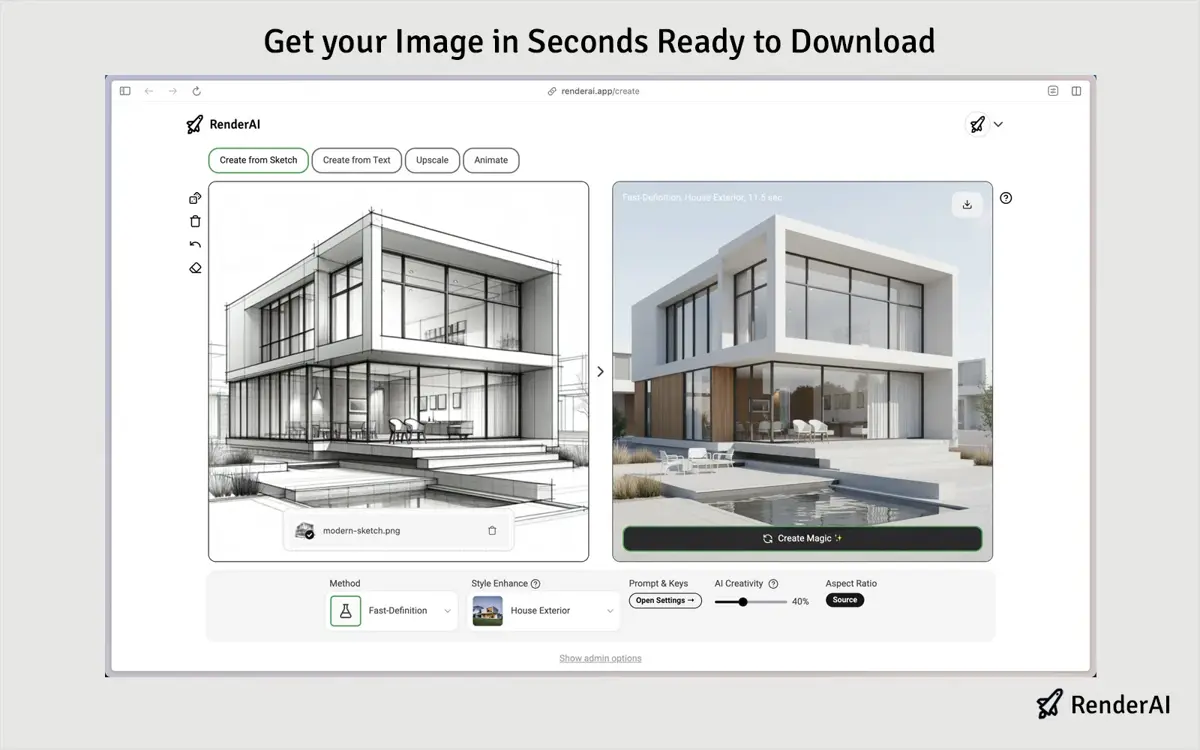The image size is (1200, 750).
Task: Adjust the AI Creativity slider
Action: (x=743, y=601)
